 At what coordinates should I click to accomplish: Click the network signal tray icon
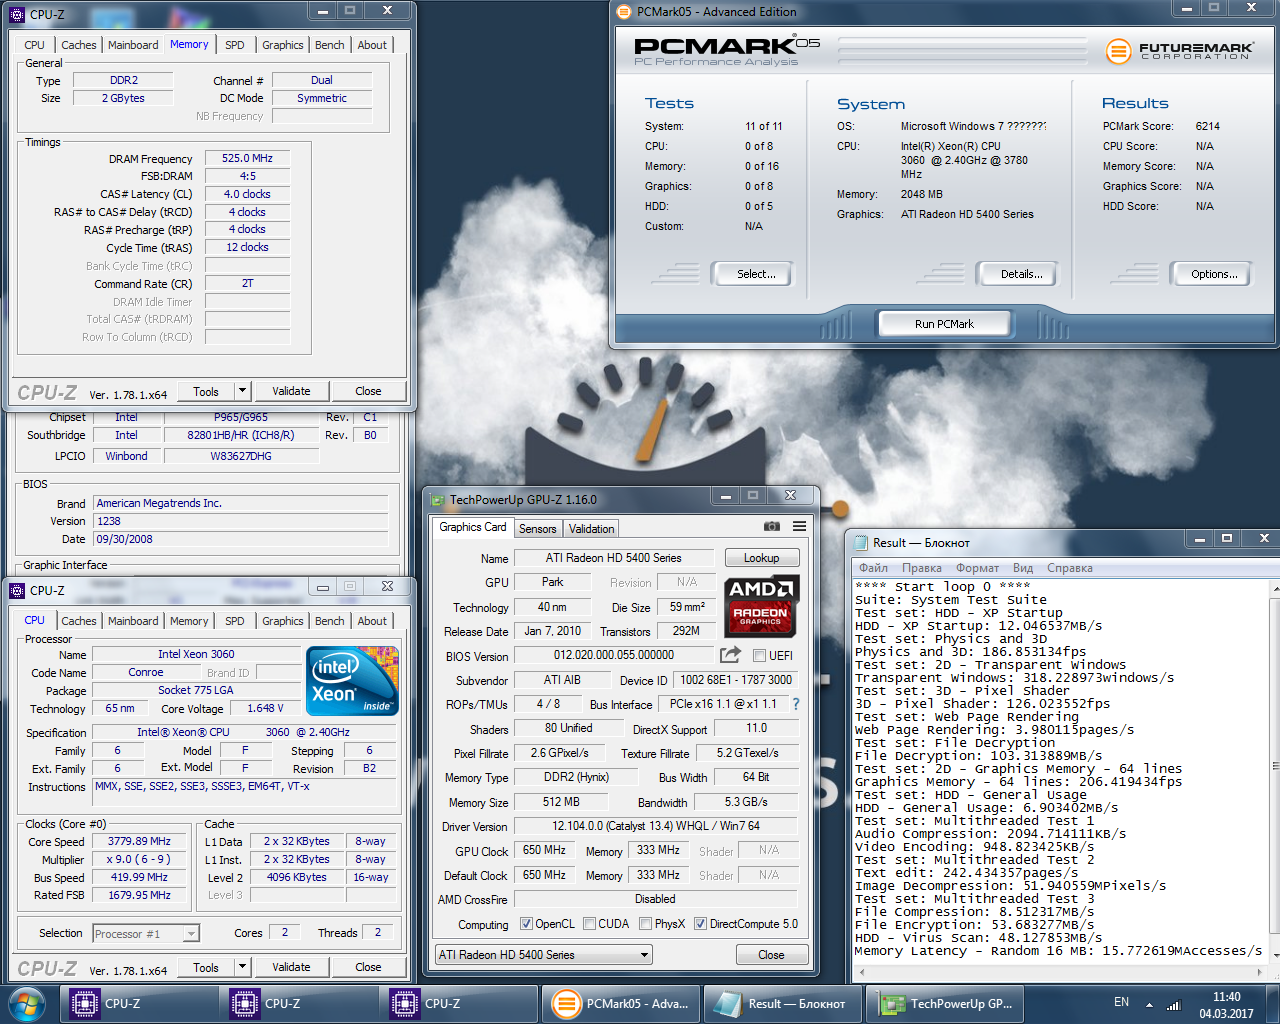click(1174, 1005)
